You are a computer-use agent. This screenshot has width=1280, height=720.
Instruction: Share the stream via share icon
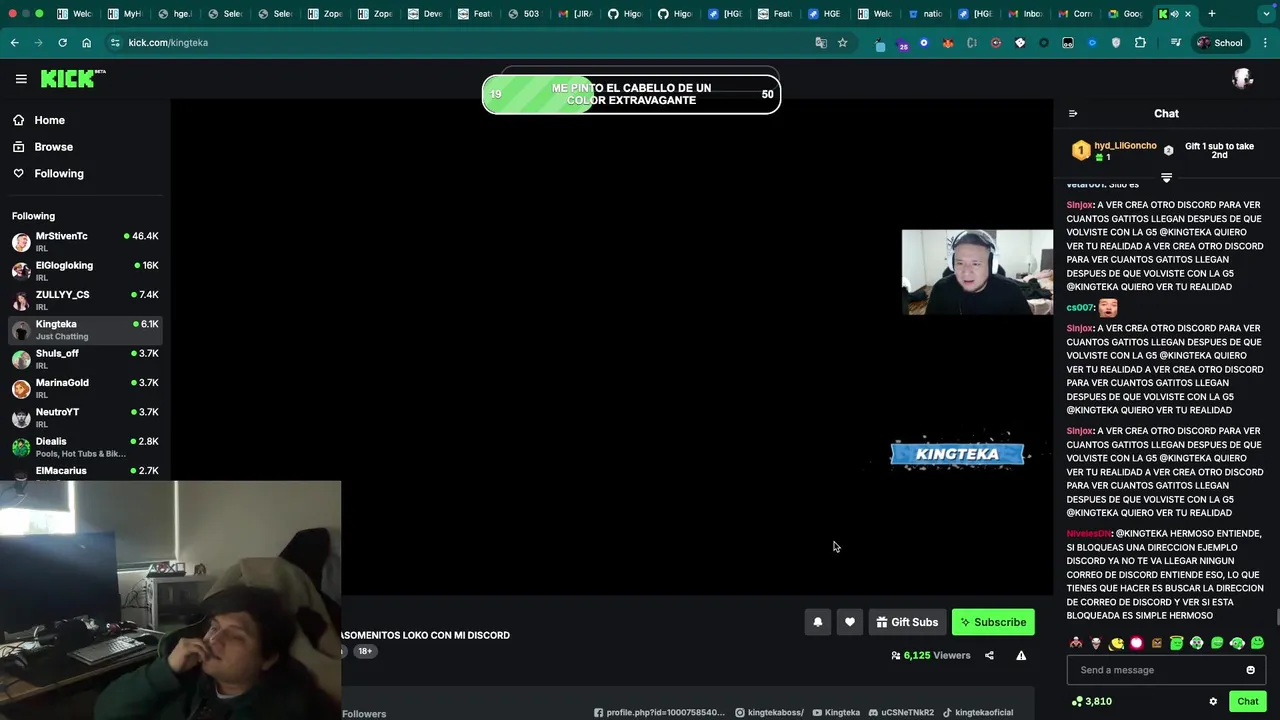[x=989, y=656]
